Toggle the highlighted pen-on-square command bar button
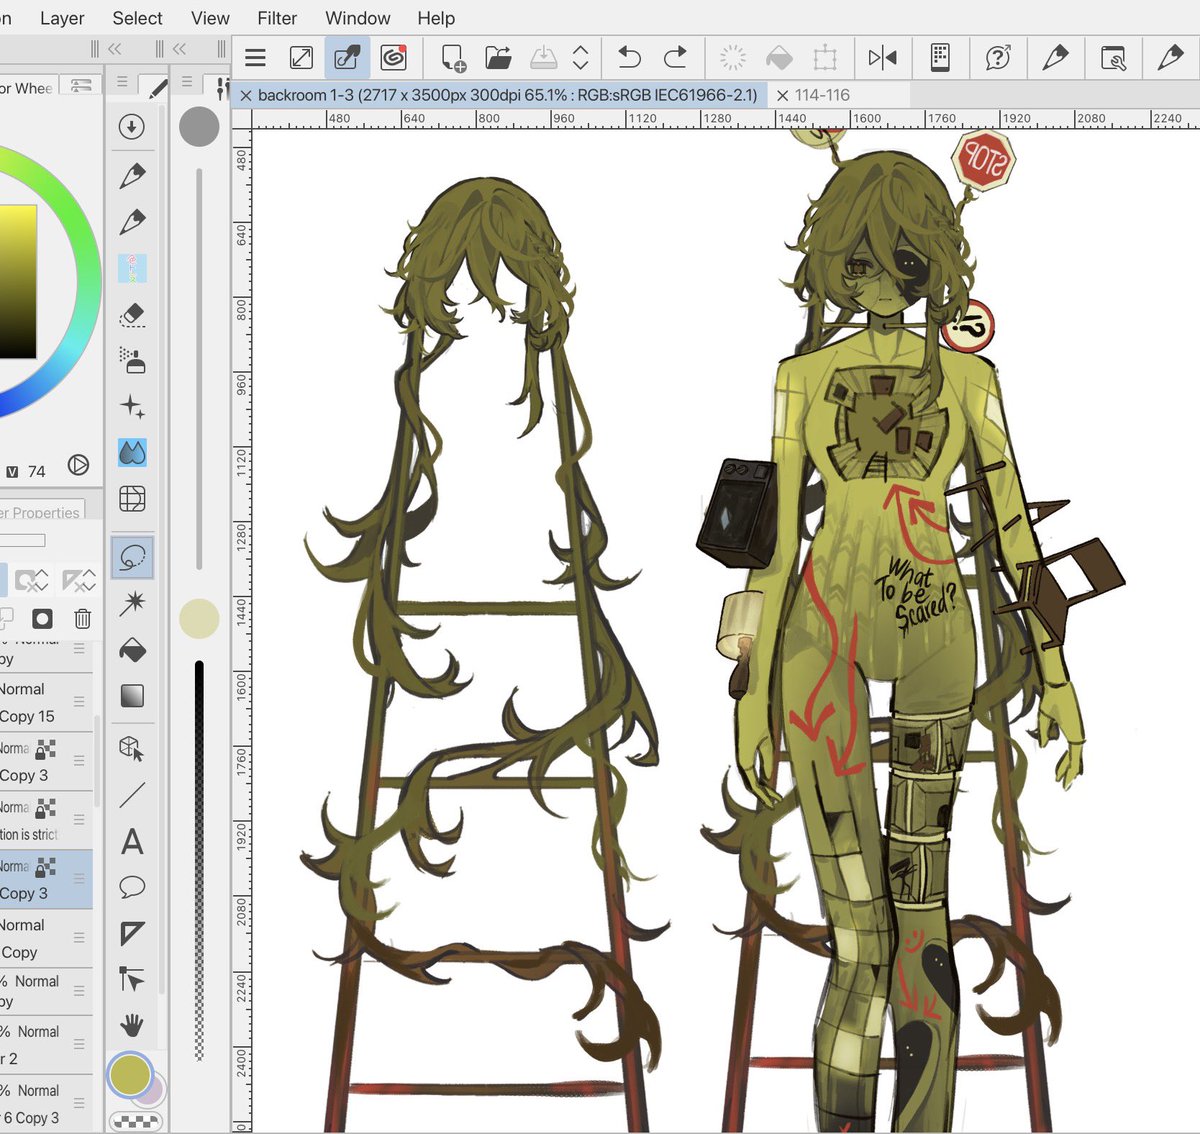 coord(347,57)
